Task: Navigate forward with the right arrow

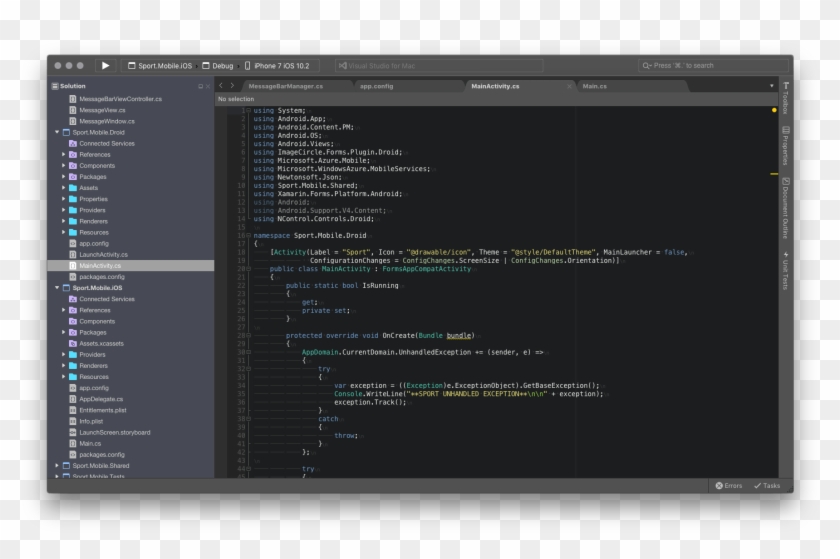Action: pyautogui.click(x=232, y=85)
